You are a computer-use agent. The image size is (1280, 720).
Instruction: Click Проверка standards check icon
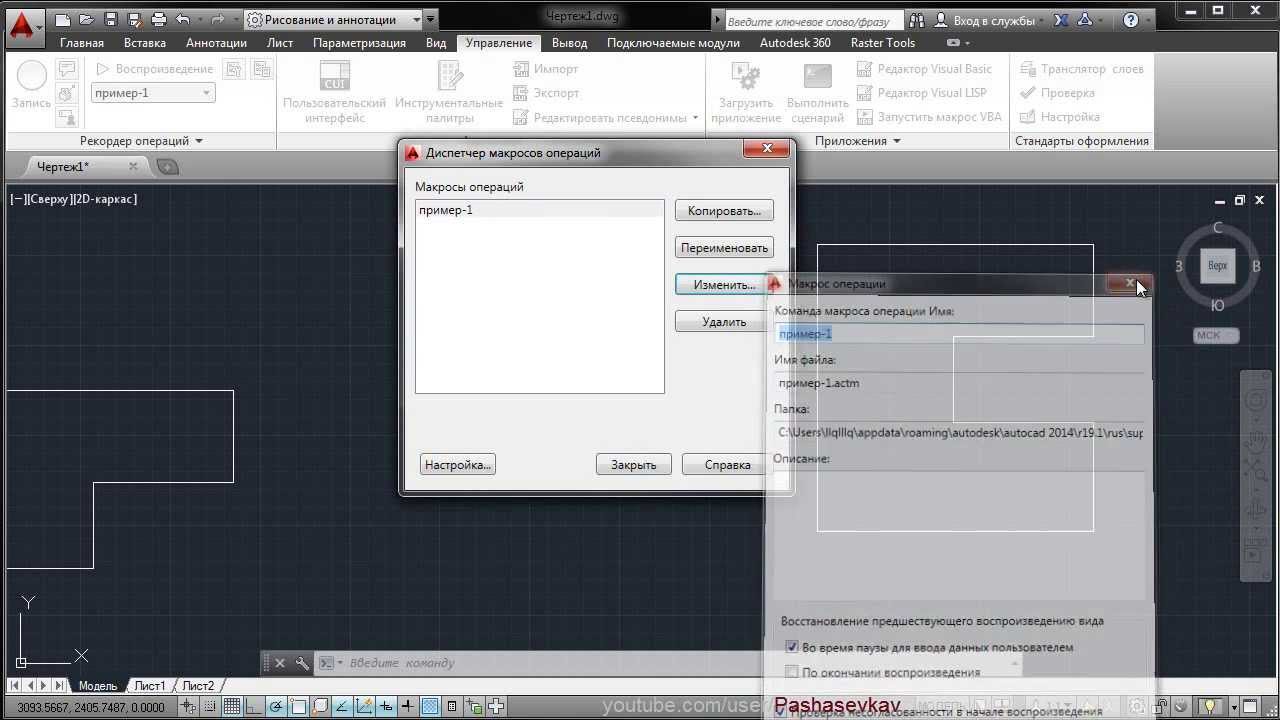pyautogui.click(x=1027, y=93)
